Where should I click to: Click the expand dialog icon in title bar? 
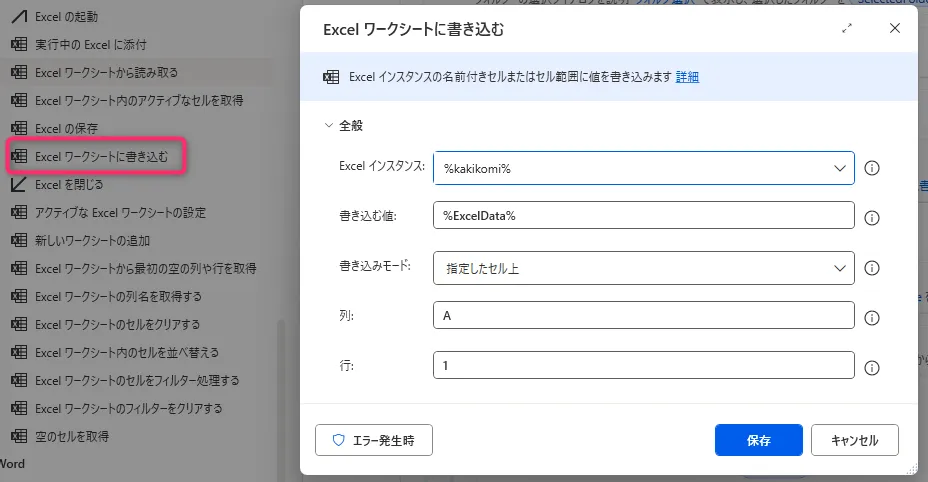(848, 29)
